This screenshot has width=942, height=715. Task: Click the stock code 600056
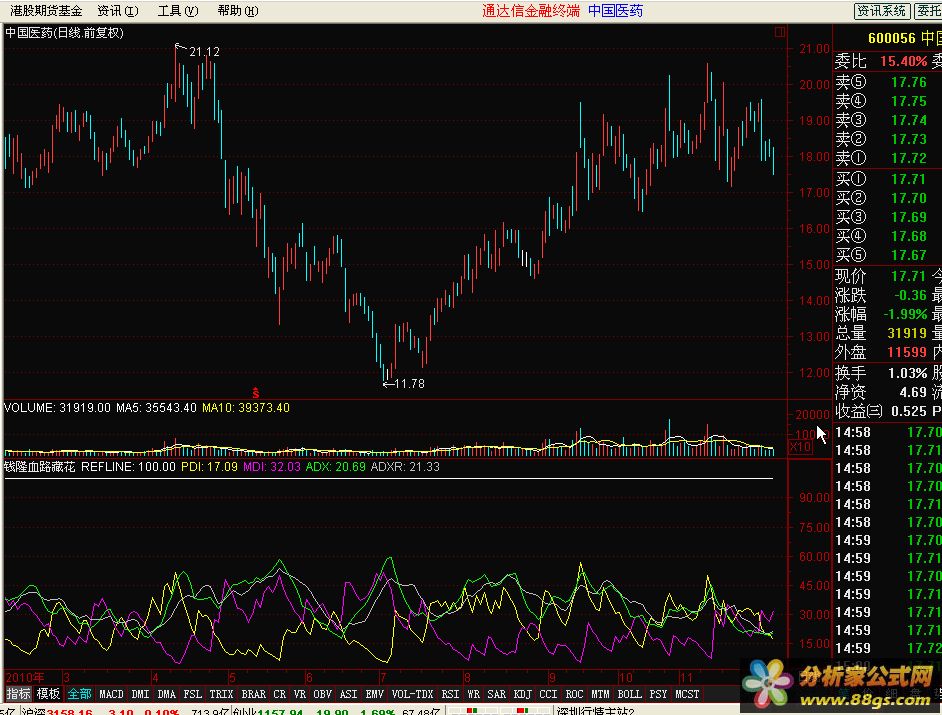click(892, 38)
